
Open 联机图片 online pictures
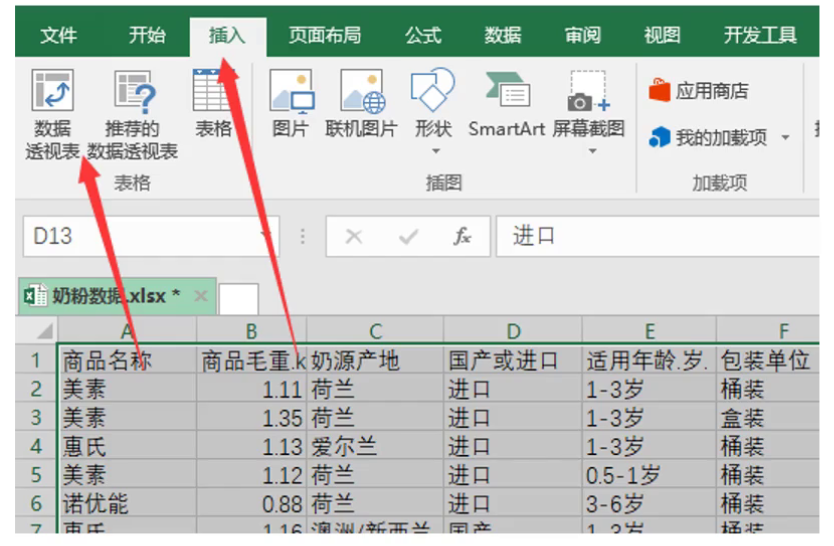(361, 104)
